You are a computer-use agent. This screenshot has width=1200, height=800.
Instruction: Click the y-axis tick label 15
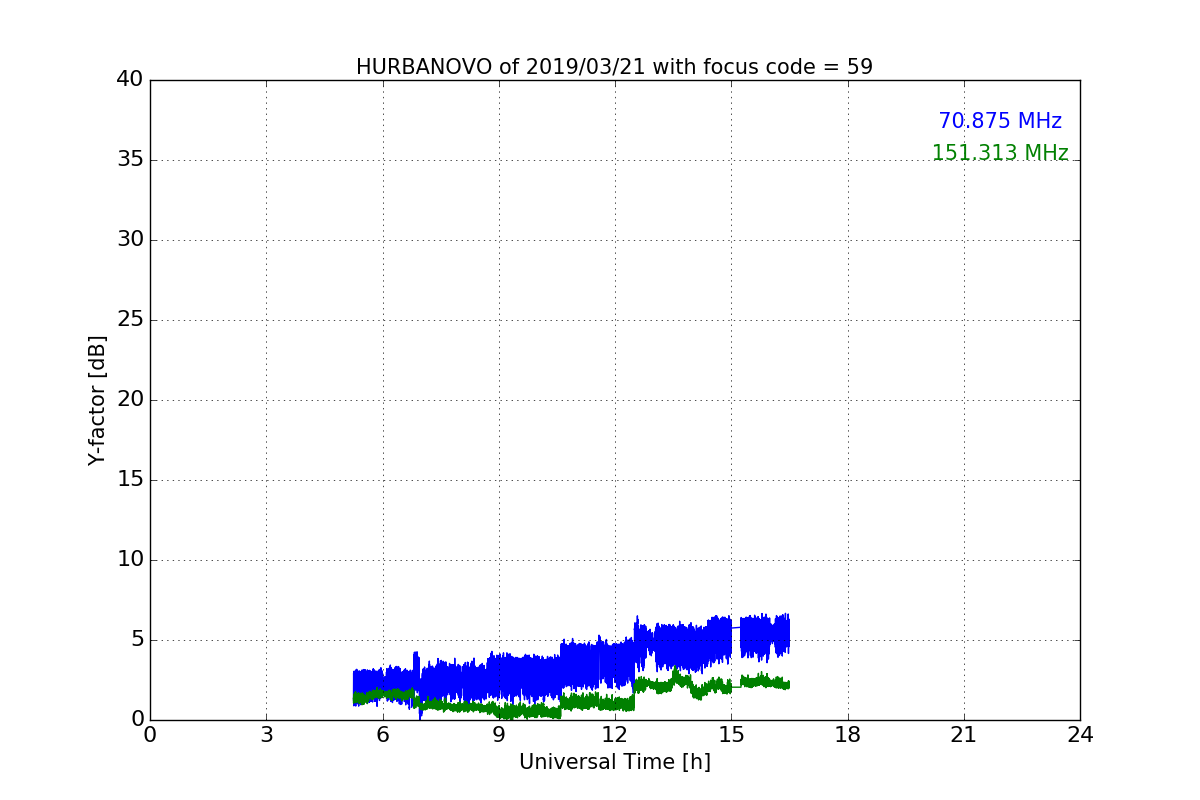130,480
